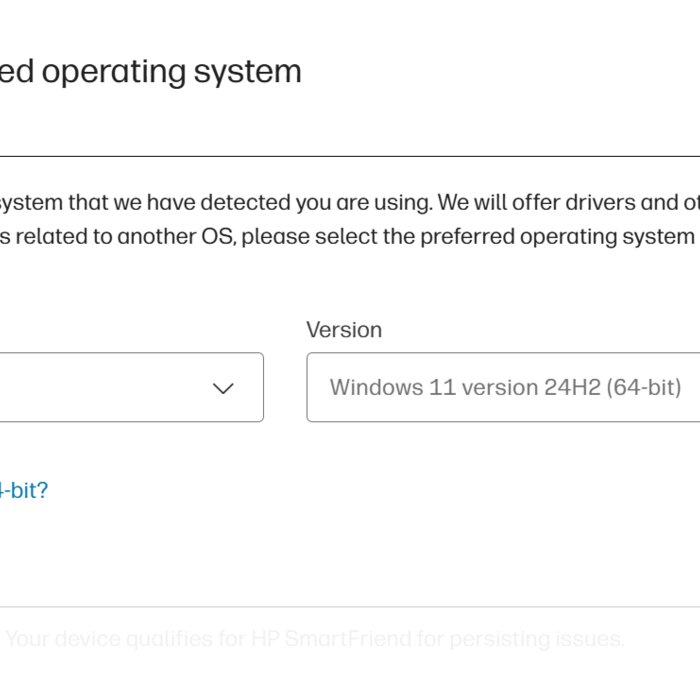Click the divider line above the SmartFriend notice

tap(350, 607)
